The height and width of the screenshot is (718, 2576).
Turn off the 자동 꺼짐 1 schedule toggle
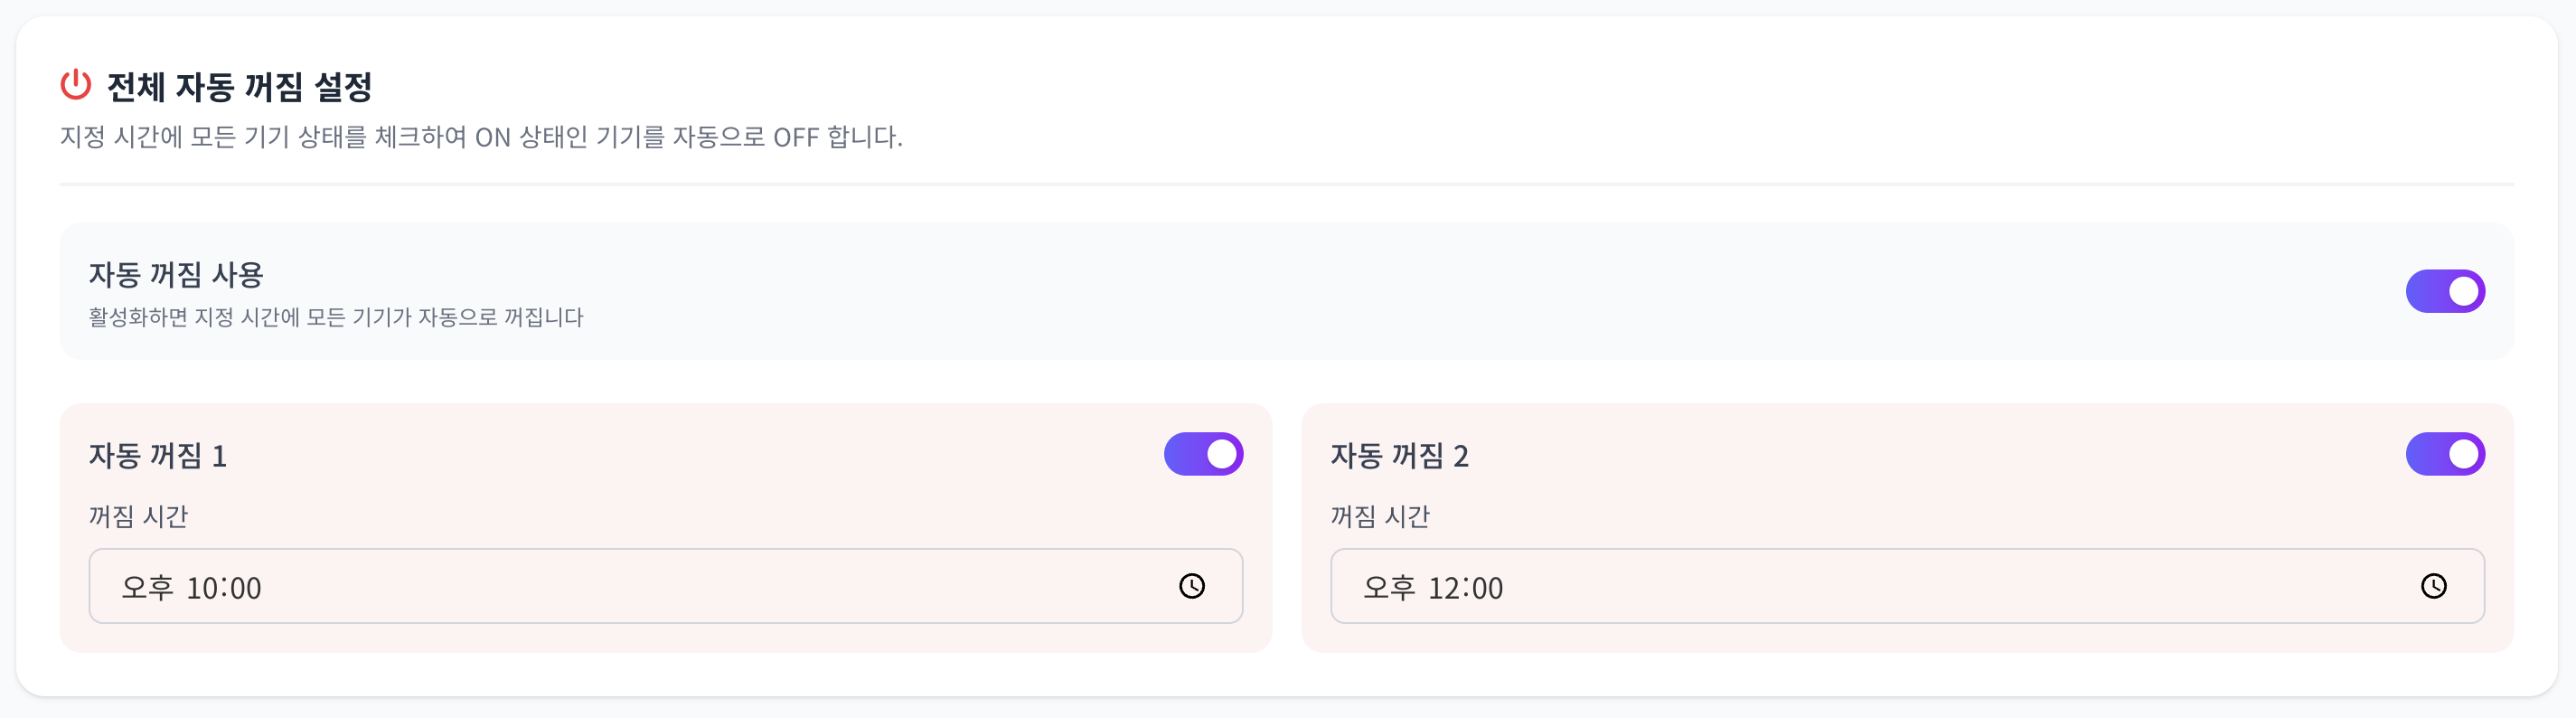pyautogui.click(x=1203, y=454)
